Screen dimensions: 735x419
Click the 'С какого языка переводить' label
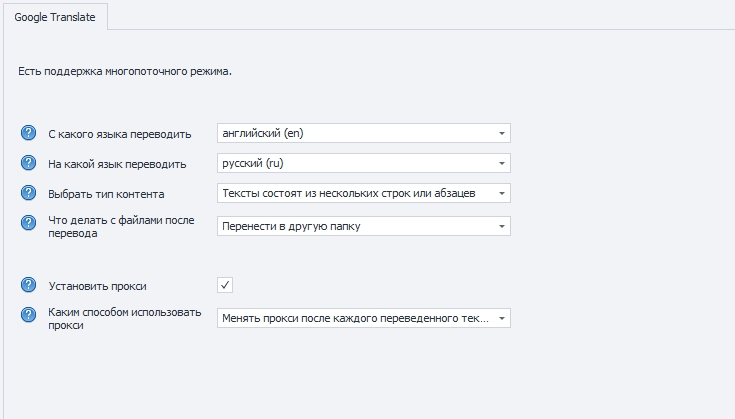(x=120, y=134)
